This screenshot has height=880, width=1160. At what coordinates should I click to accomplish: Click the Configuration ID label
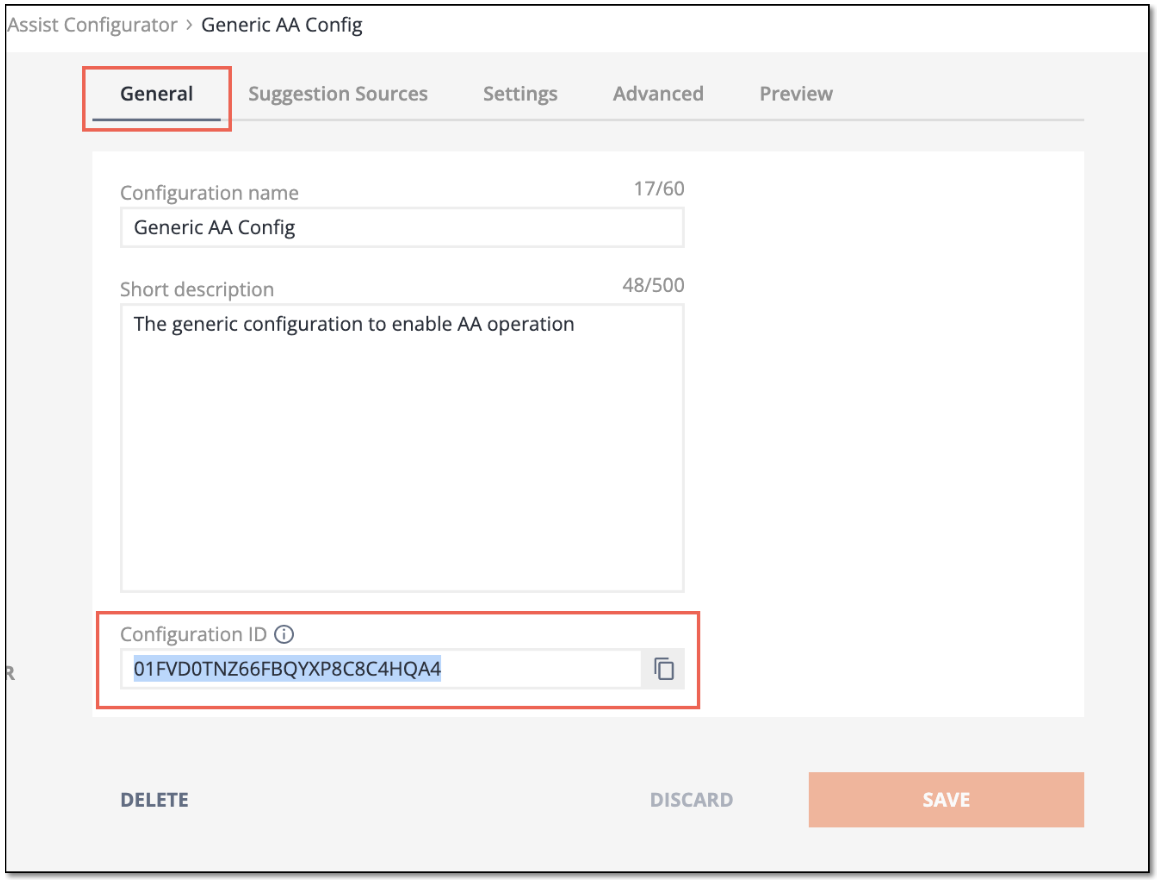[x=193, y=634]
